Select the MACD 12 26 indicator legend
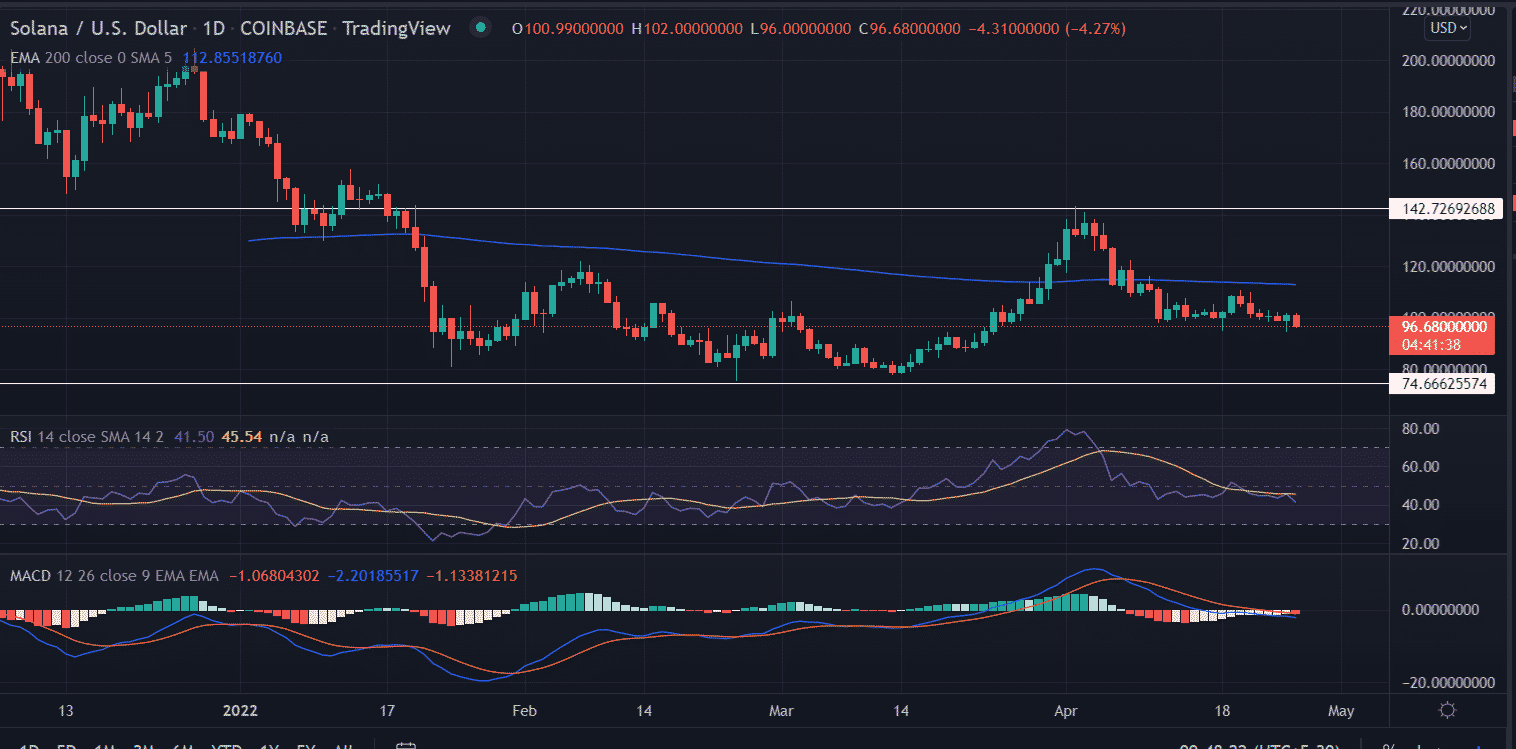 (70, 576)
